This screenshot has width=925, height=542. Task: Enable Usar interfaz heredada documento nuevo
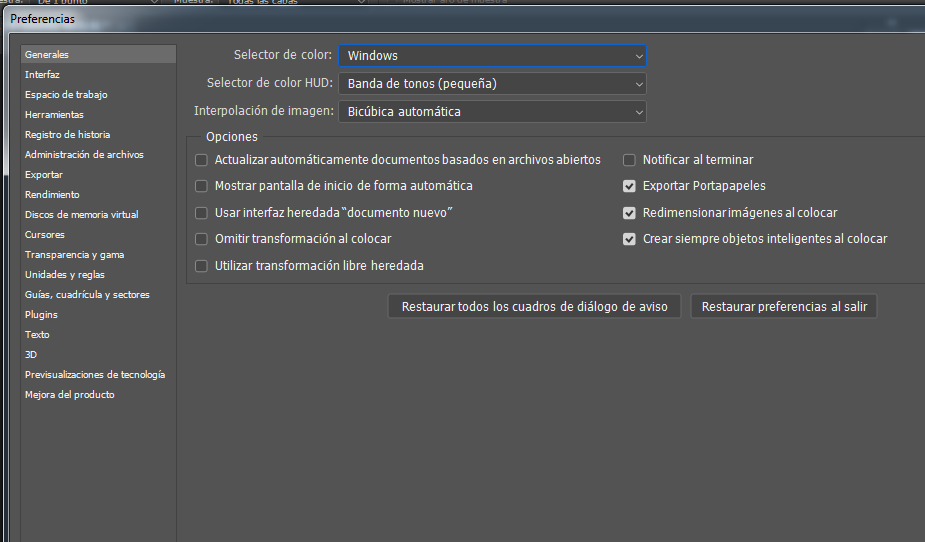(201, 213)
